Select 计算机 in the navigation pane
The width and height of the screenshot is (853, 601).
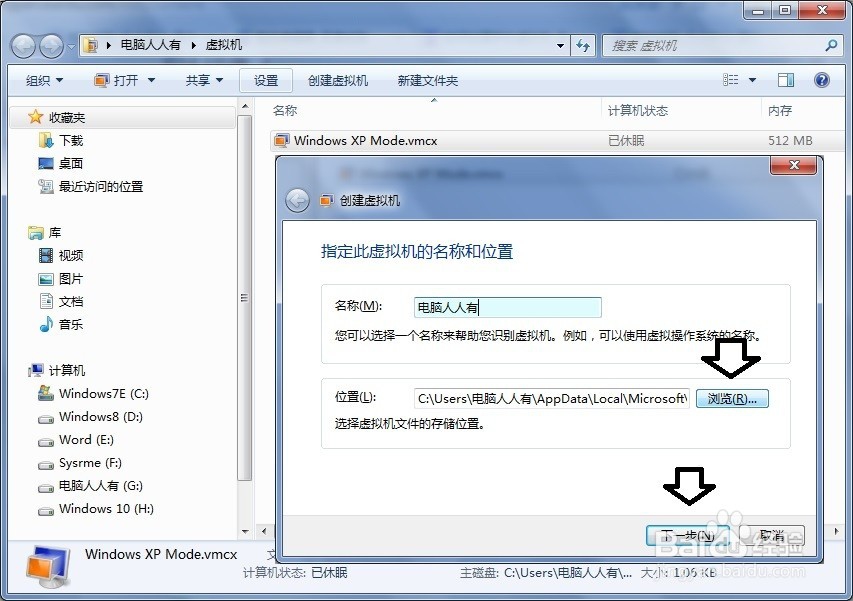click(66, 370)
